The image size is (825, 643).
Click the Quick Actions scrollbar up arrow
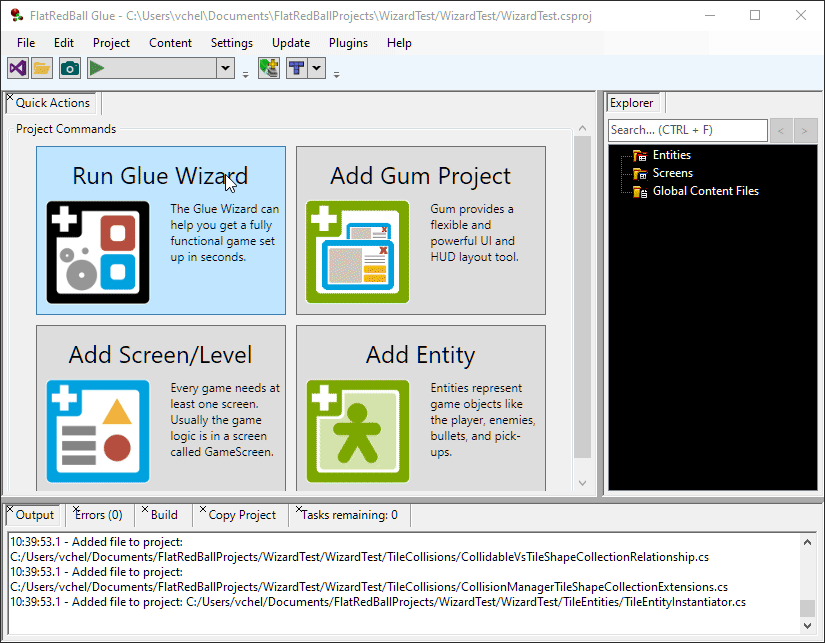point(582,128)
